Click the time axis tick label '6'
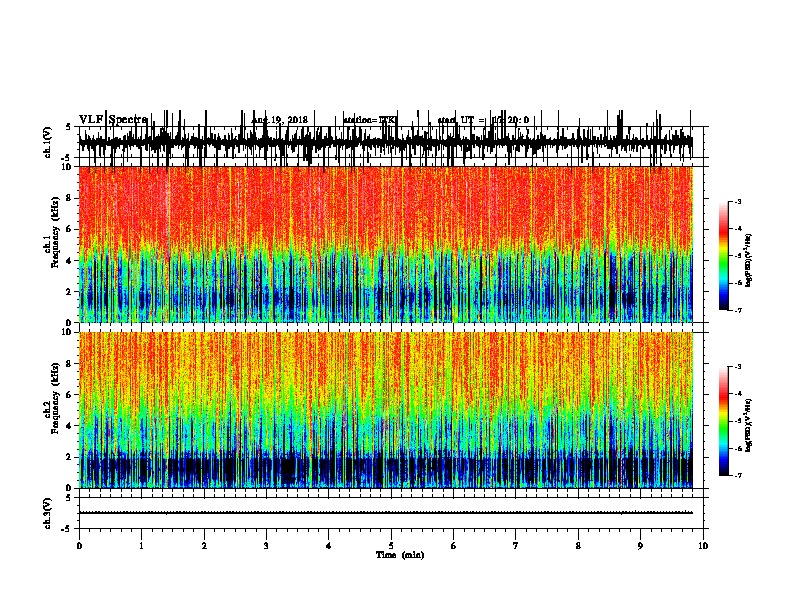The width and height of the screenshot is (792, 612). coord(454,546)
